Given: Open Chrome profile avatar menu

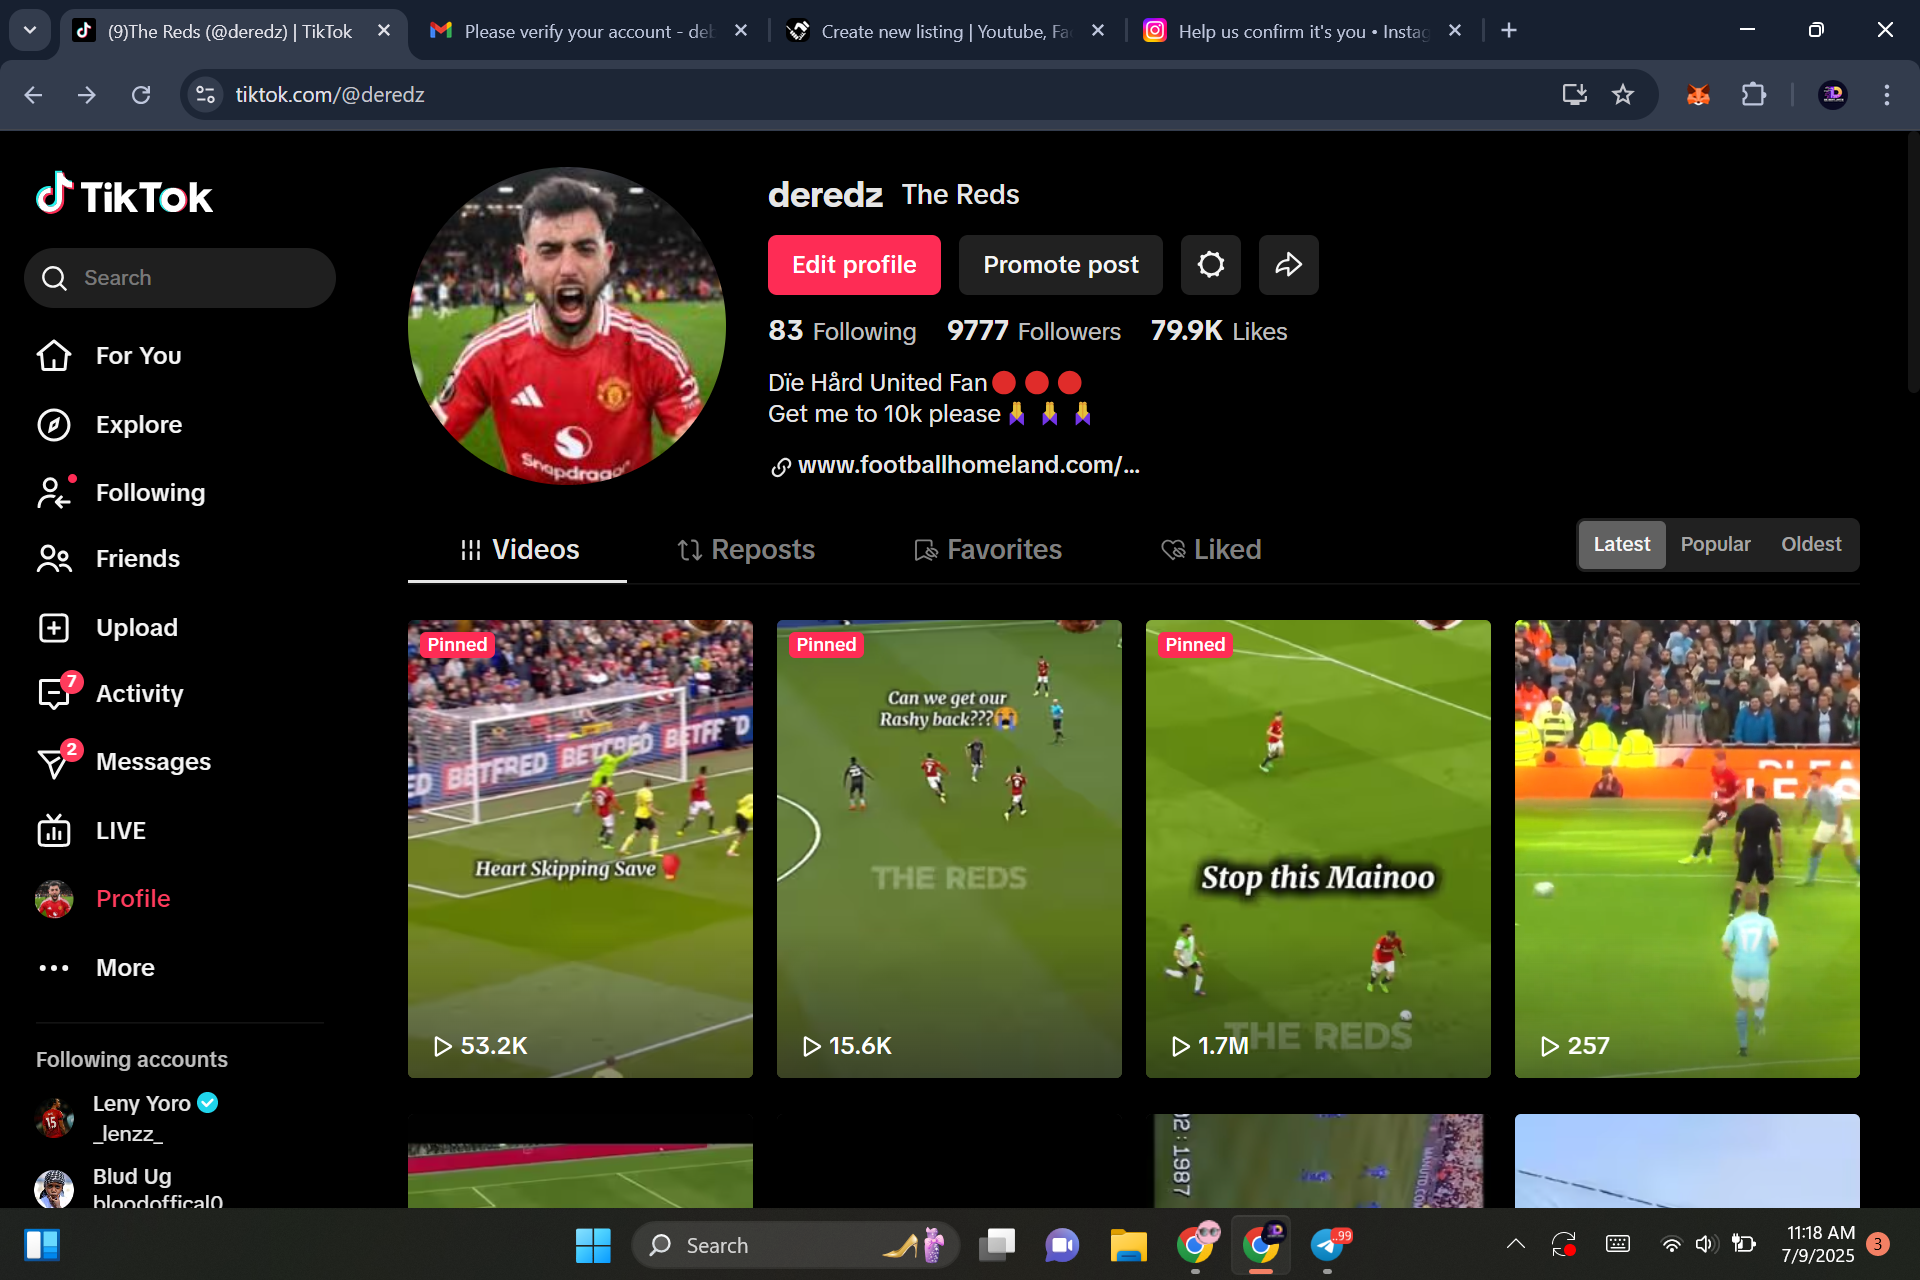Looking at the screenshot, I should coord(1832,95).
